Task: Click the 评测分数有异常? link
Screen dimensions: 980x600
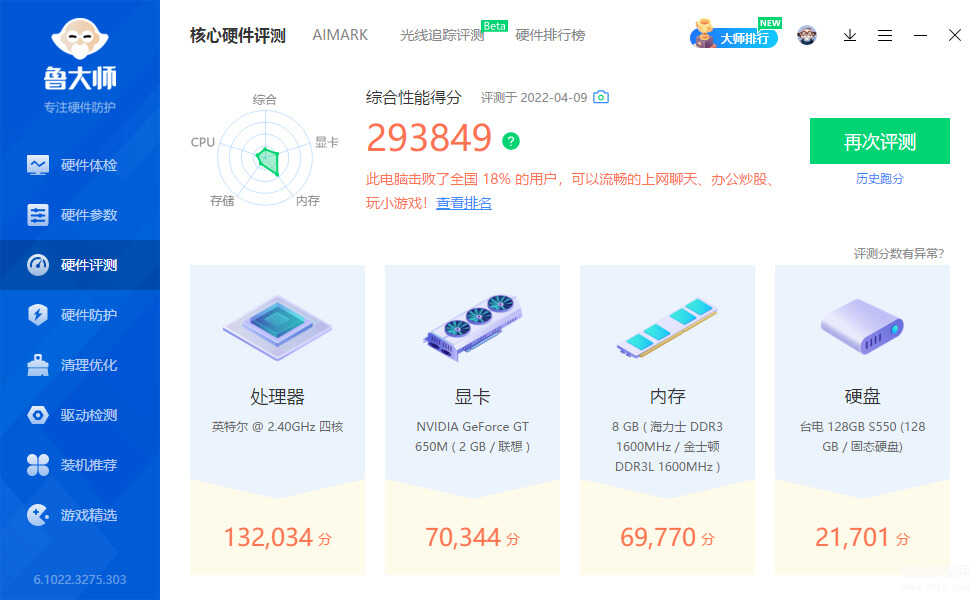Action: [899, 254]
